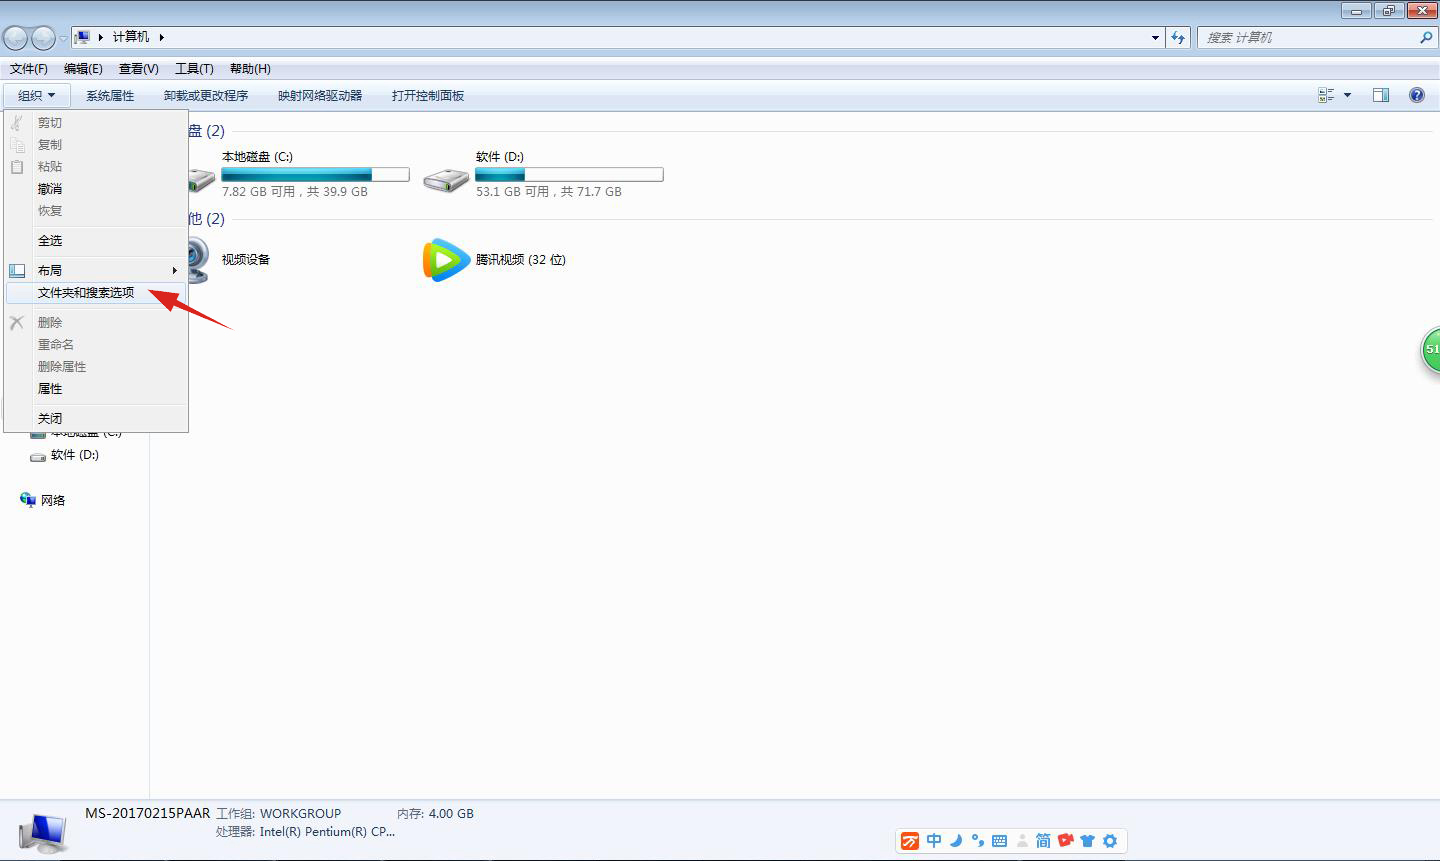Viewport: 1440px width, 861px height.
Task: Click the refresh button beside address bar
Action: click(x=1179, y=37)
